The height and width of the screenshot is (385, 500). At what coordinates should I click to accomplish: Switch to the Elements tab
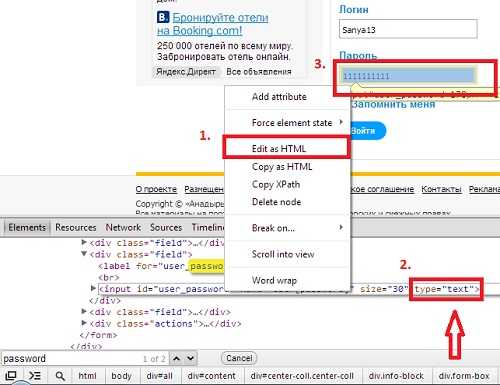pyautogui.click(x=27, y=228)
